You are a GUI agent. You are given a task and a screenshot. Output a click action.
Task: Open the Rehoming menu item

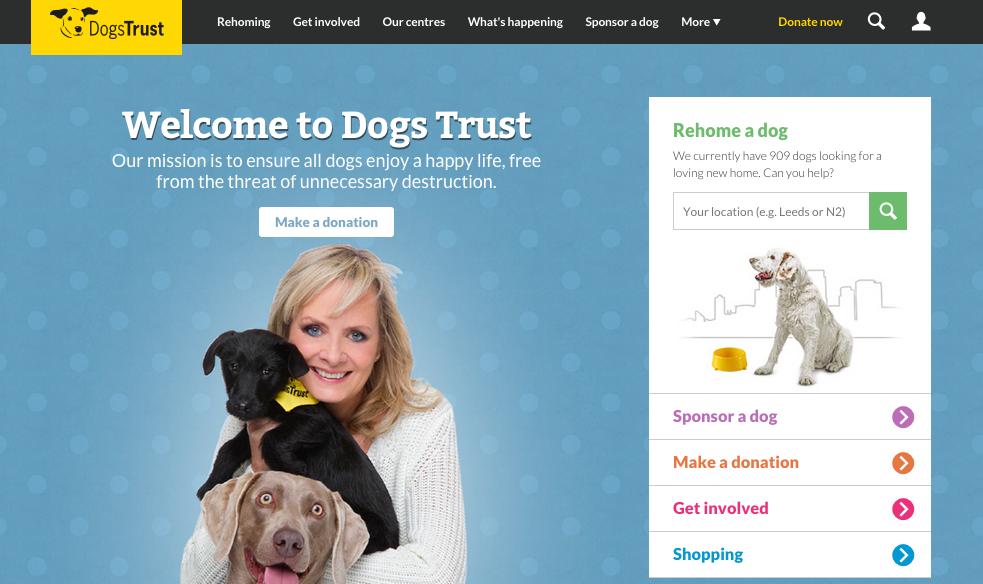[x=243, y=22]
